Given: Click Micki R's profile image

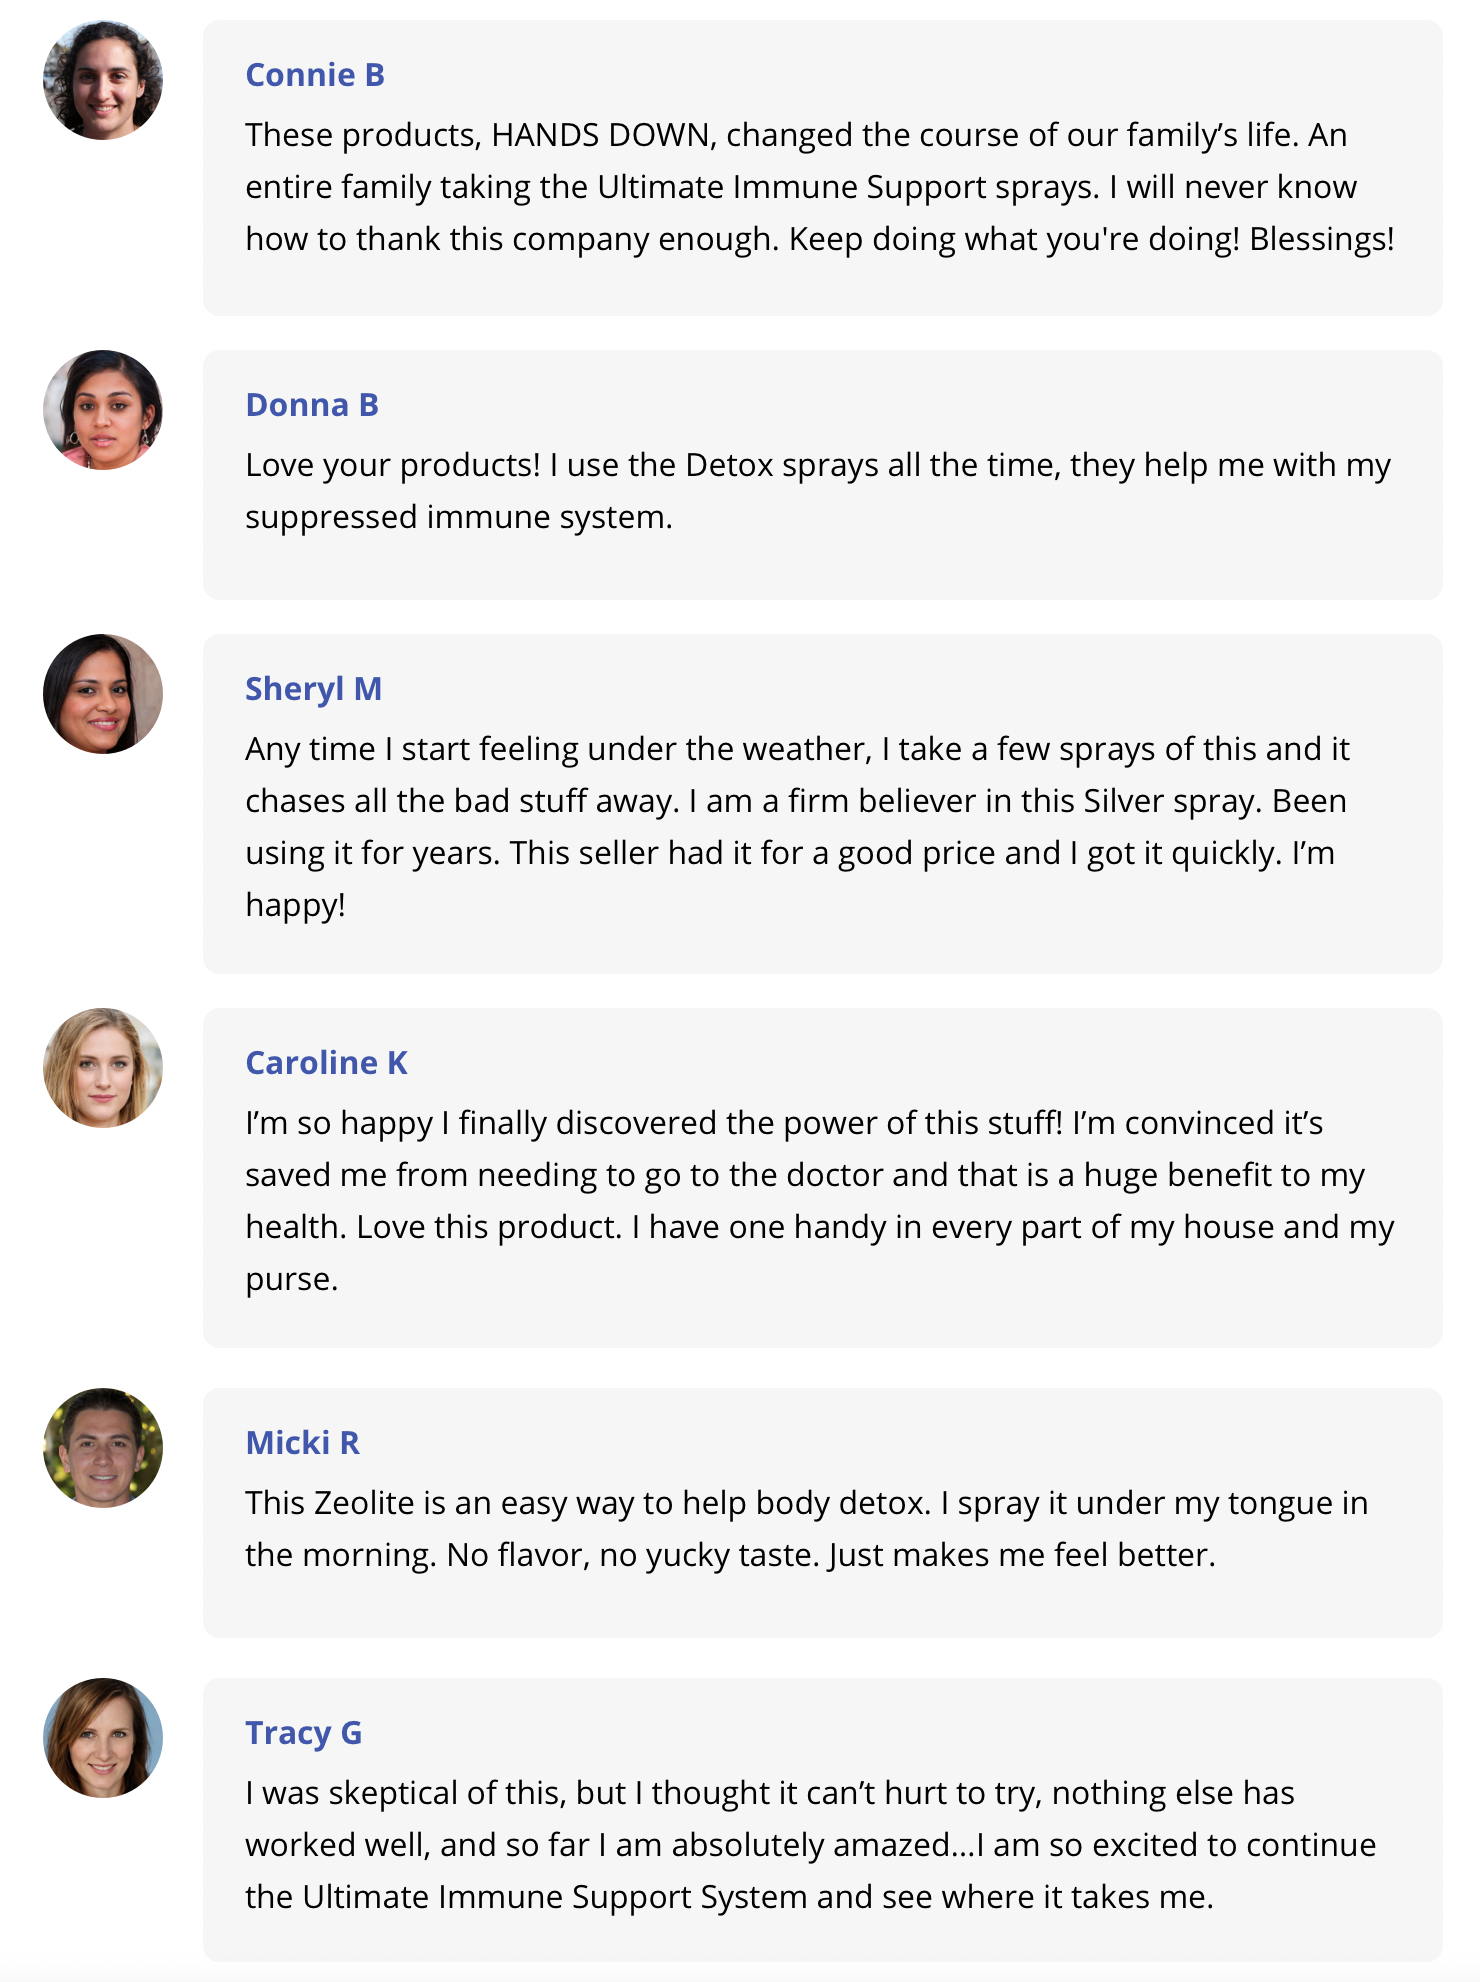Looking at the screenshot, I should pyautogui.click(x=103, y=1448).
